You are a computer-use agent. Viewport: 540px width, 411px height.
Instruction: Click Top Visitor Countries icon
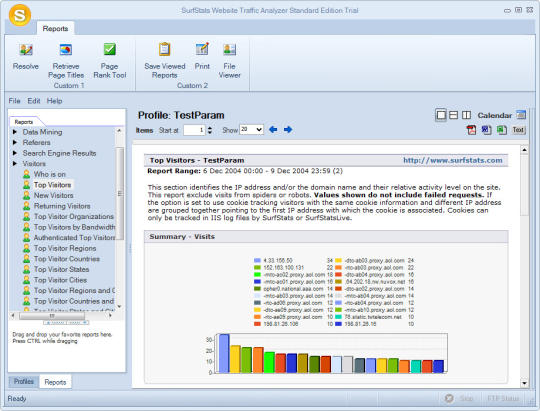tap(27, 259)
